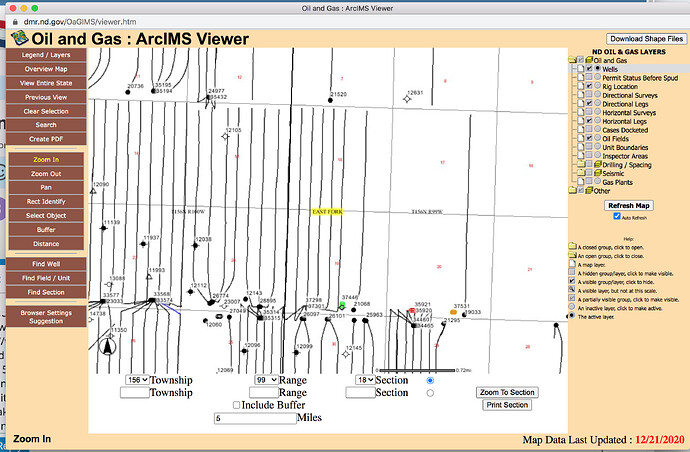Expand the Other layer group folder
690x452 pixels.
(572, 191)
